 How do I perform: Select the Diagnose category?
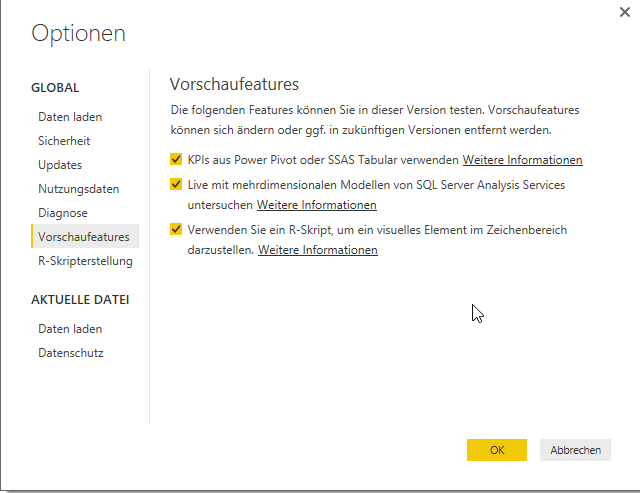pos(62,213)
